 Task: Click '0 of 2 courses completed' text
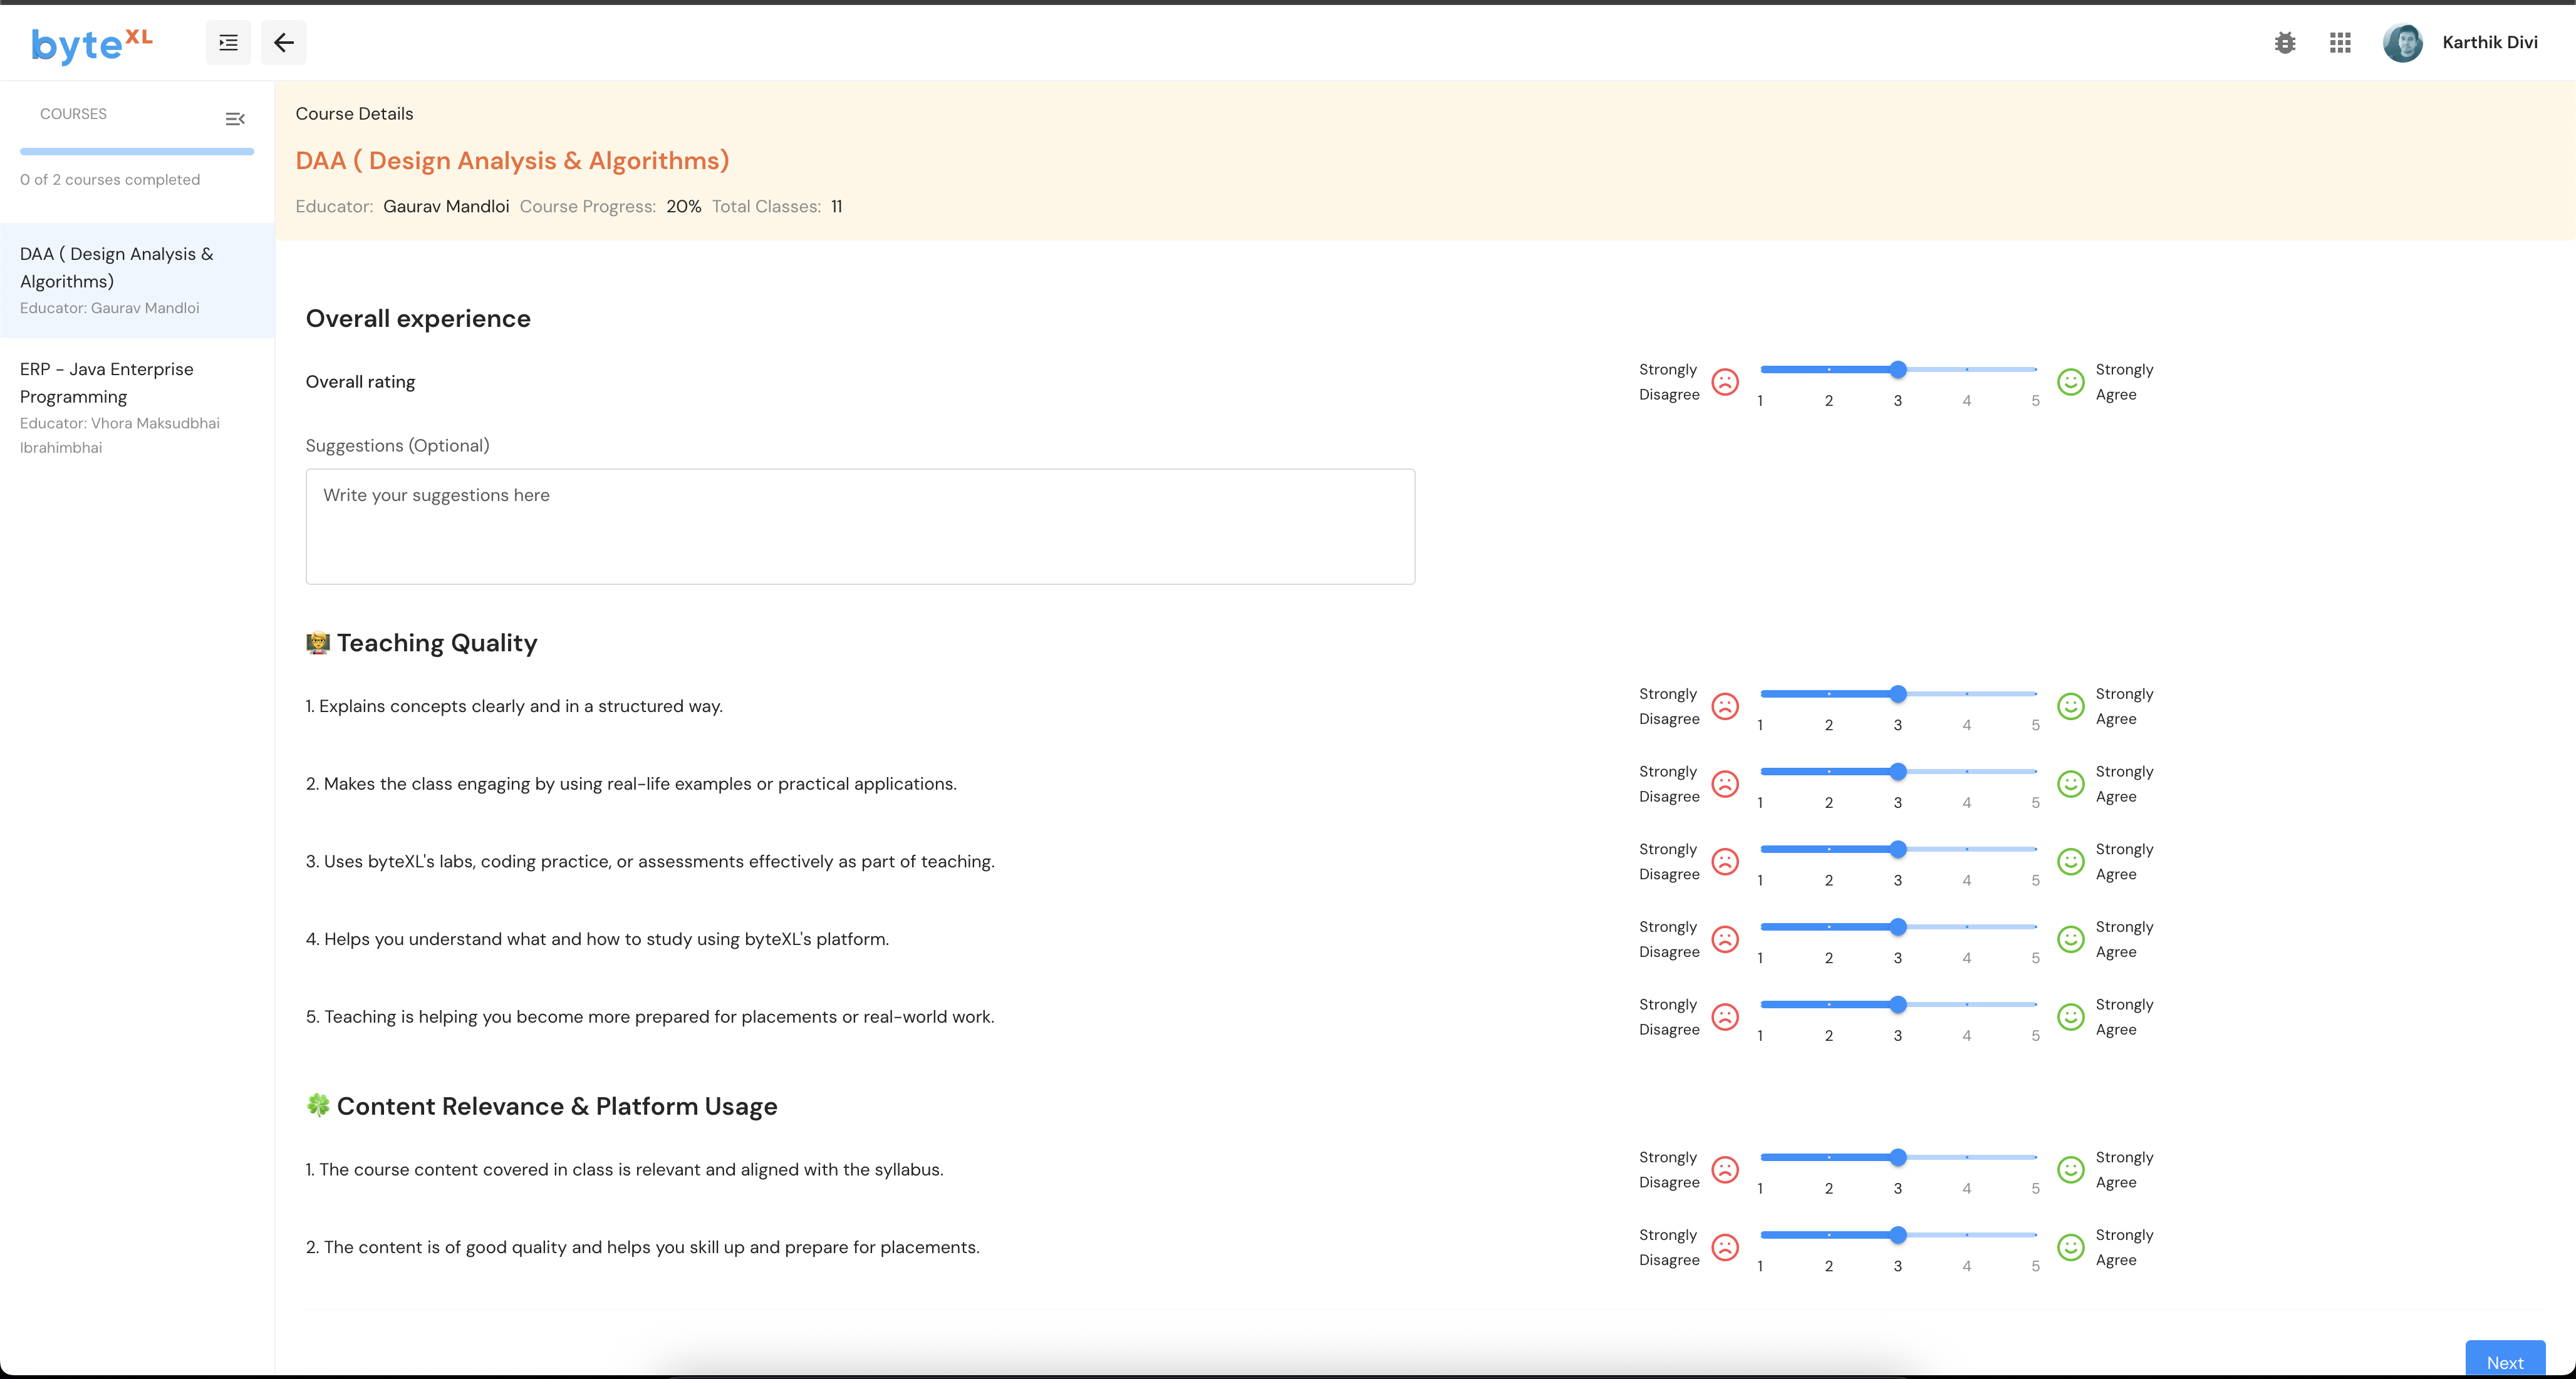110,180
